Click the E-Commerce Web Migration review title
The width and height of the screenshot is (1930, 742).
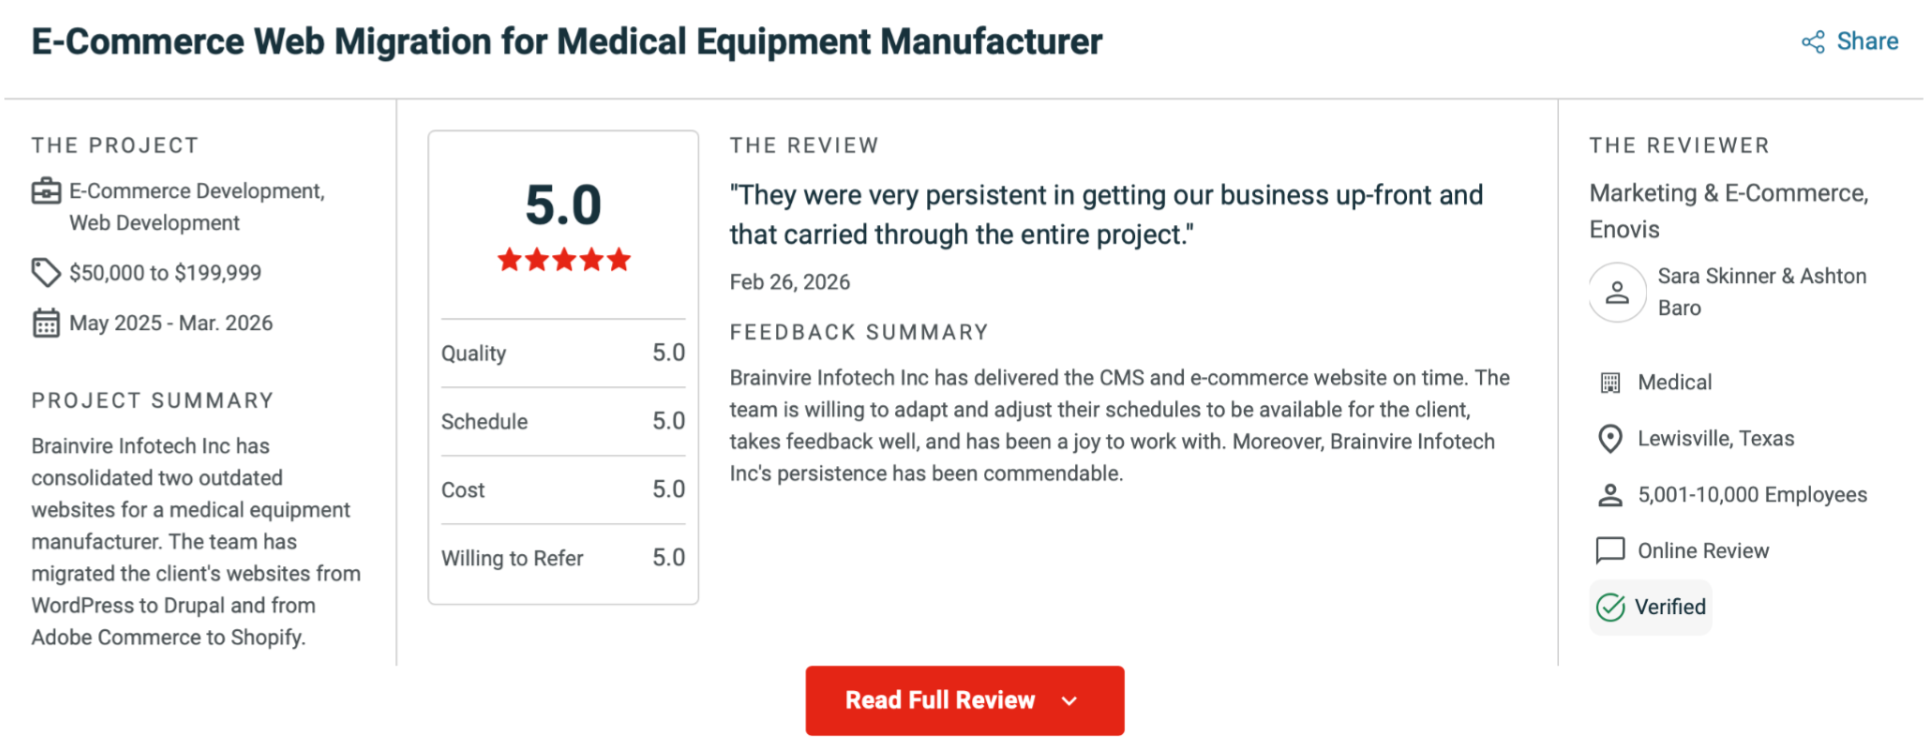[566, 42]
